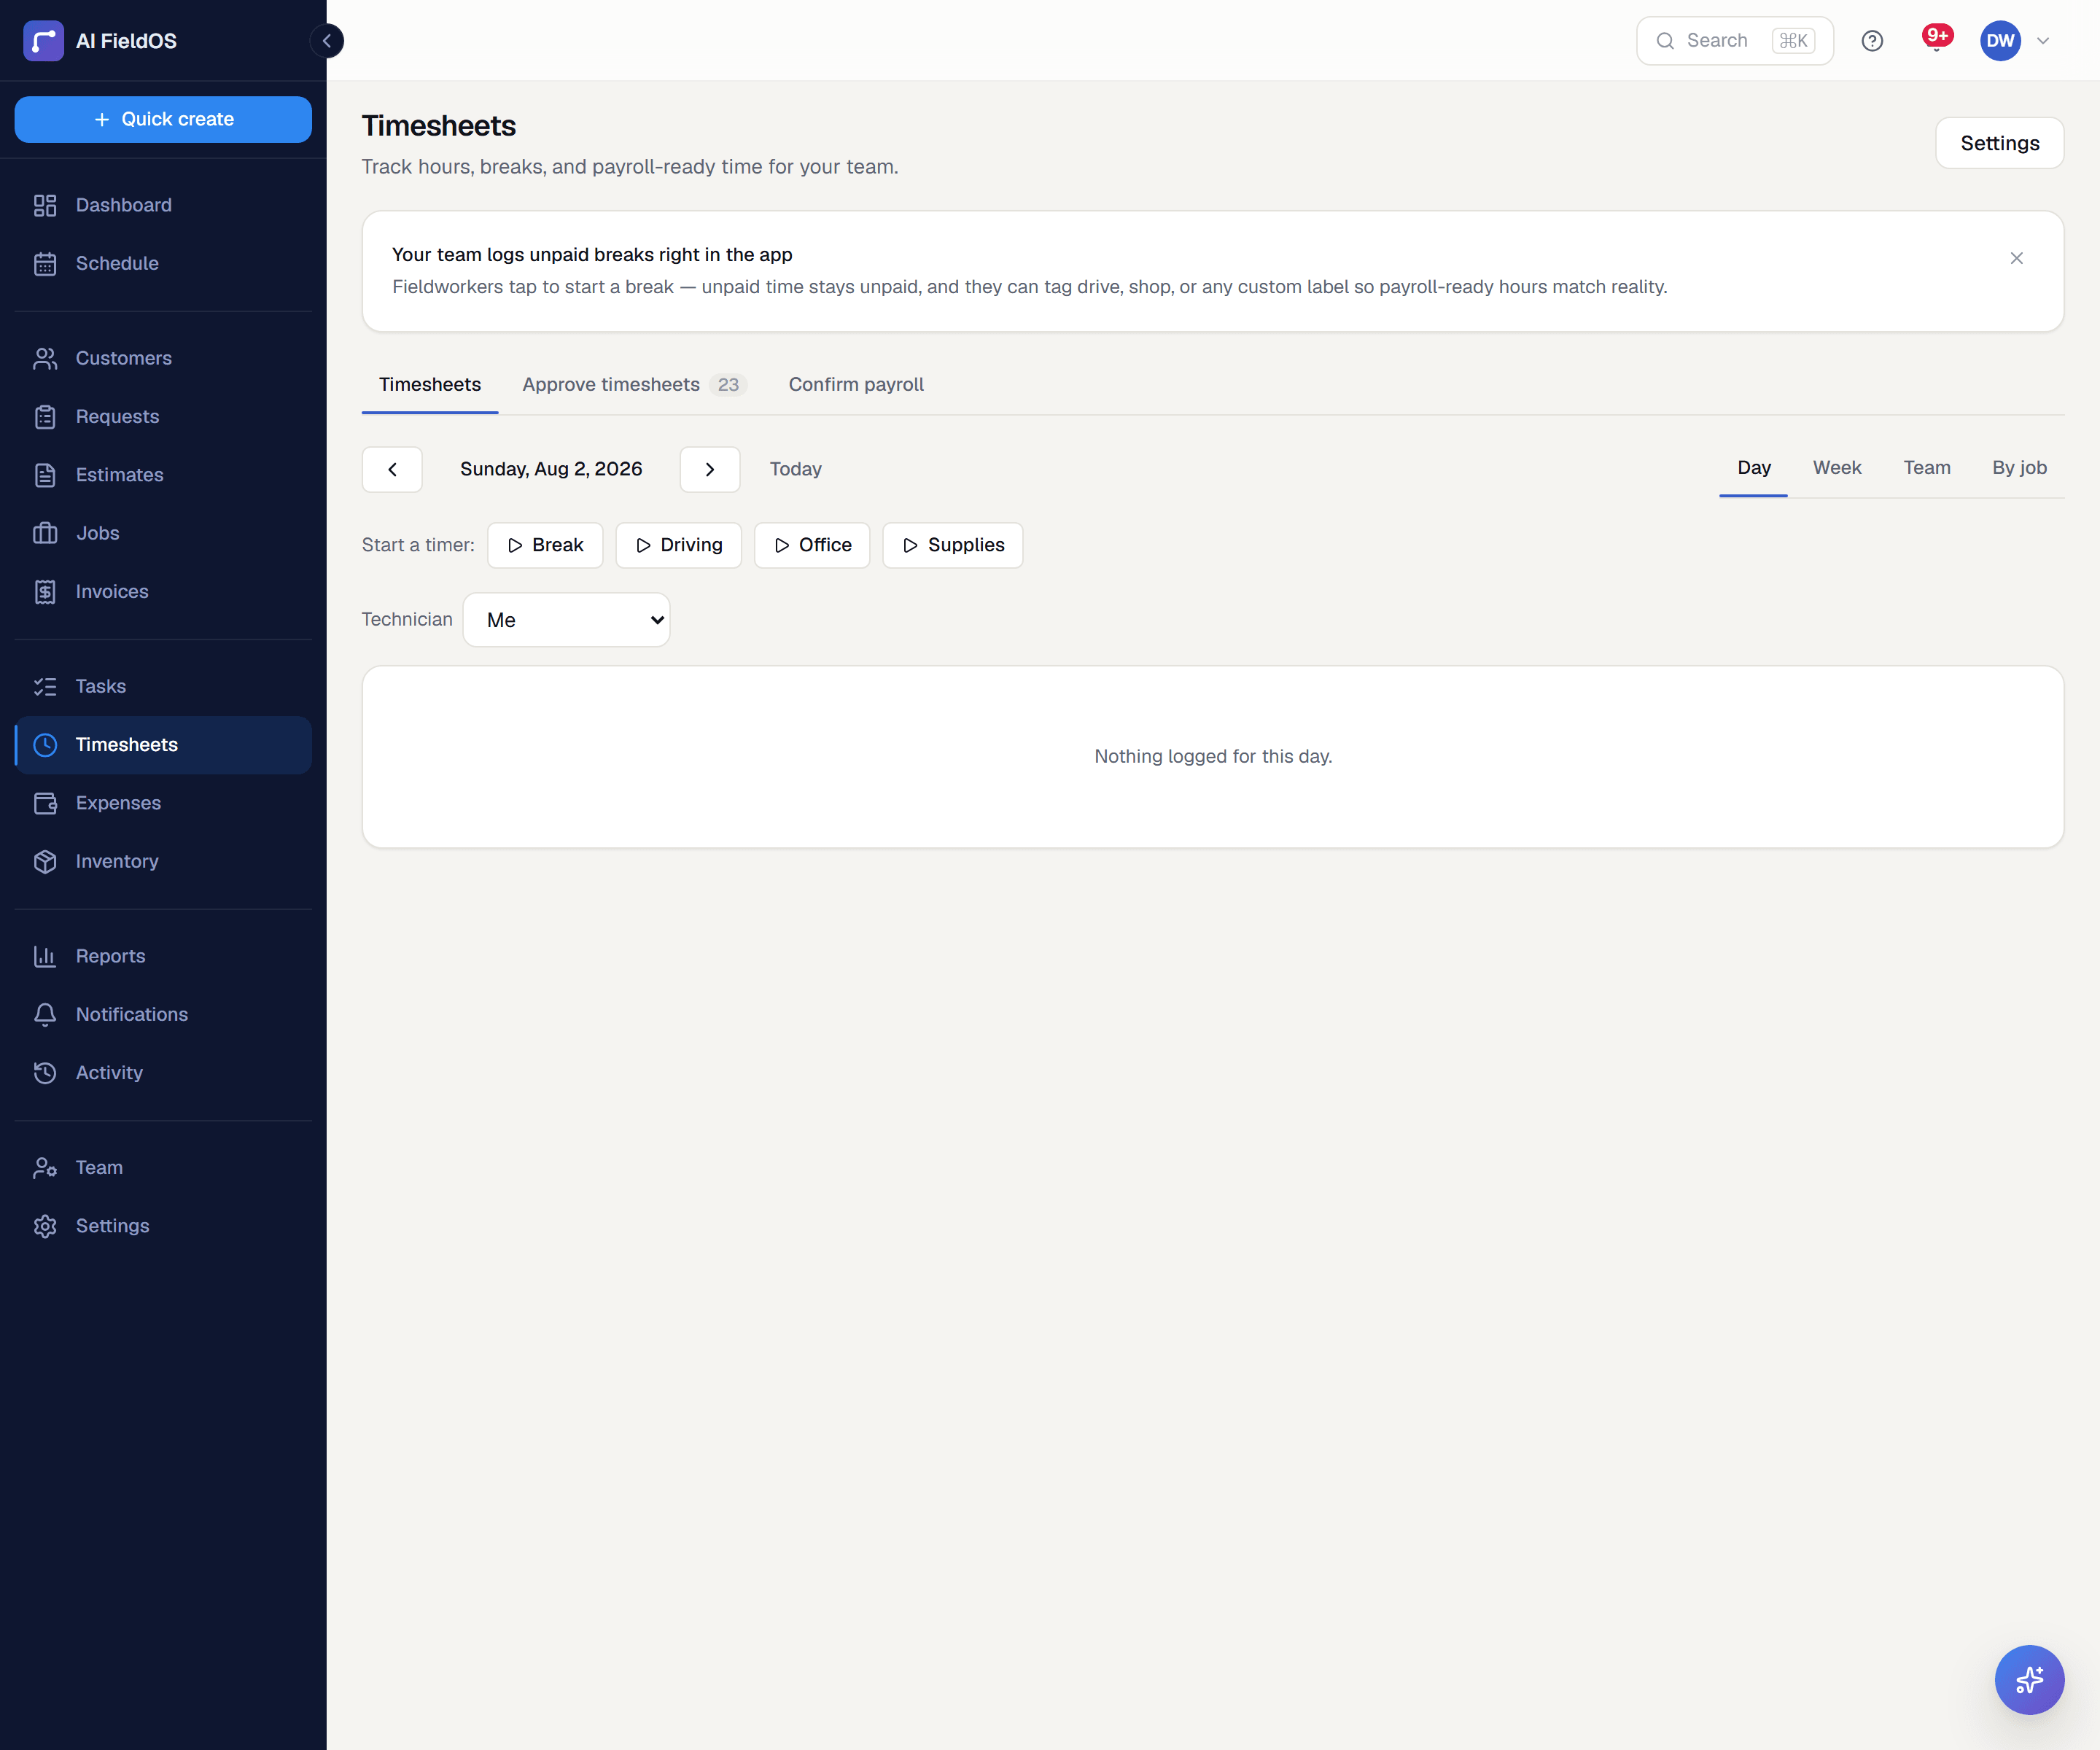Image resolution: width=2100 pixels, height=1750 pixels.
Task: Open the AI assistant sparkle button
Action: pyautogui.click(x=2029, y=1679)
